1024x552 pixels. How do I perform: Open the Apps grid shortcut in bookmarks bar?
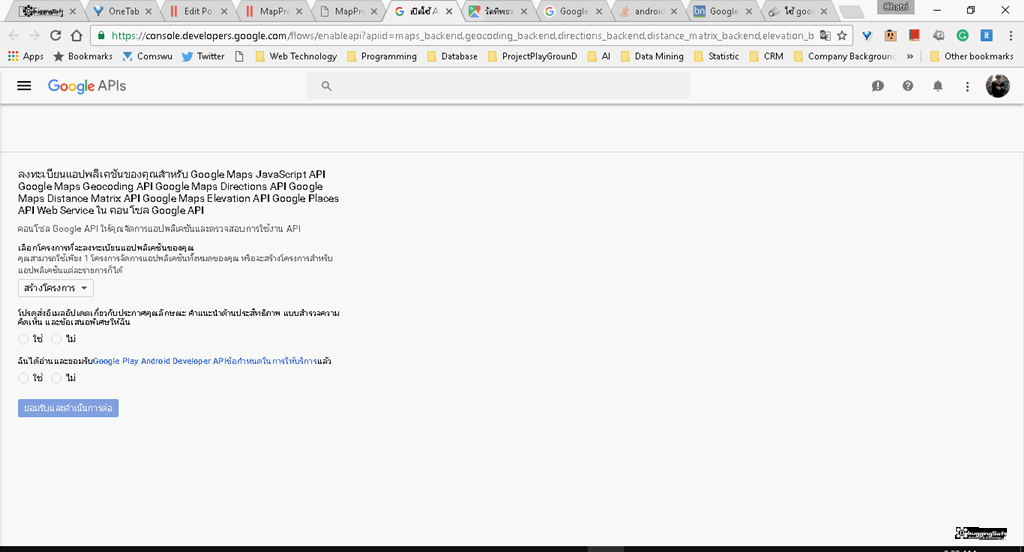(x=25, y=56)
